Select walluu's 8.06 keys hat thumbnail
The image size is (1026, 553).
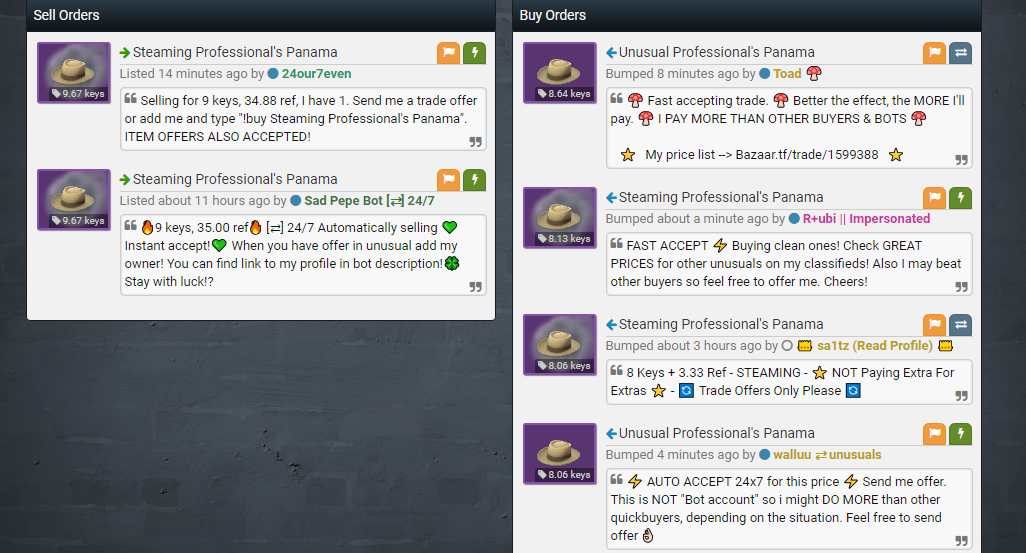click(560, 454)
